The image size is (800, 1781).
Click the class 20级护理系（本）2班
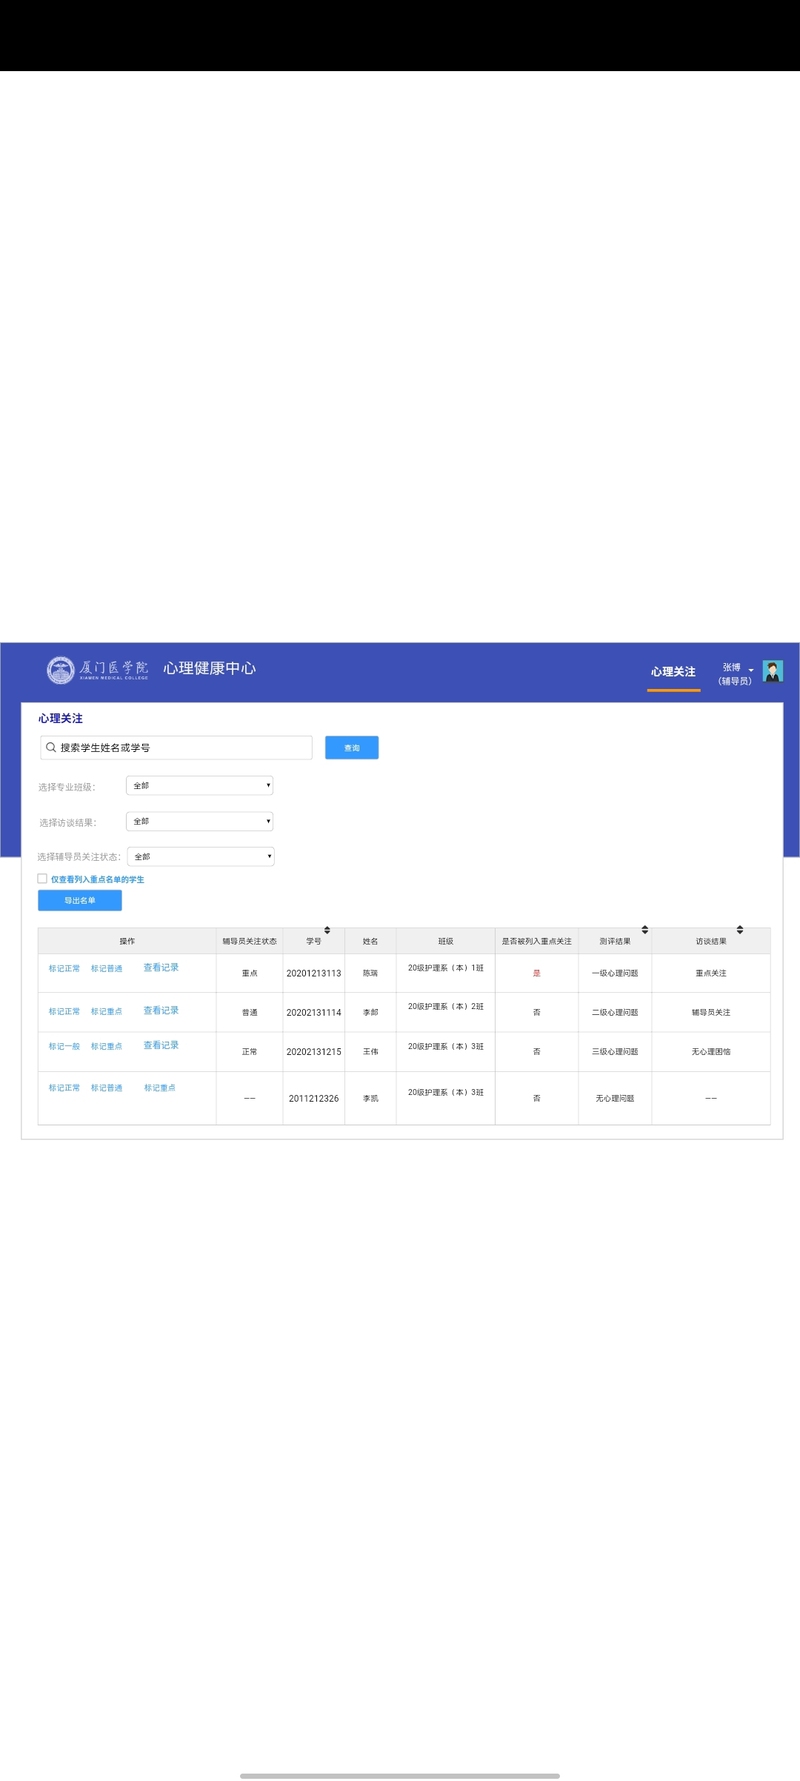click(446, 1006)
